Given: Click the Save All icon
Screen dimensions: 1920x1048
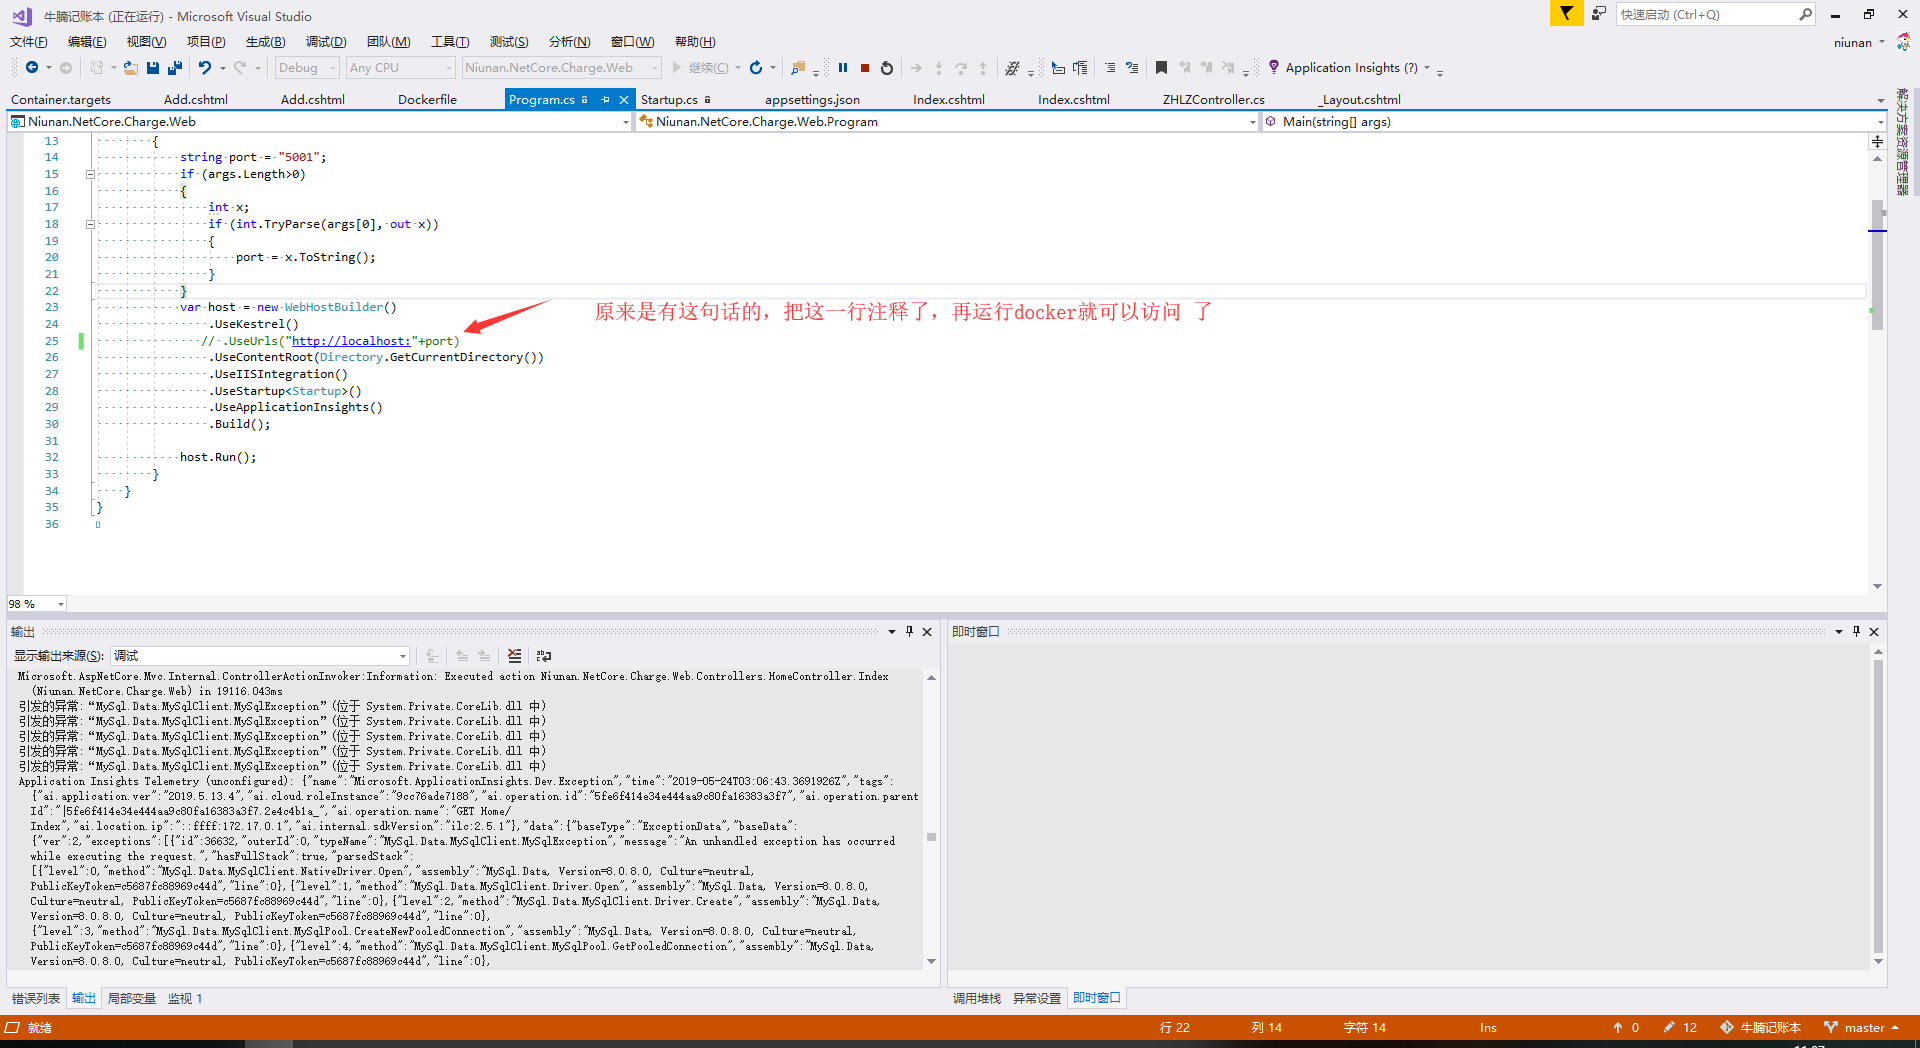Looking at the screenshot, I should (175, 68).
